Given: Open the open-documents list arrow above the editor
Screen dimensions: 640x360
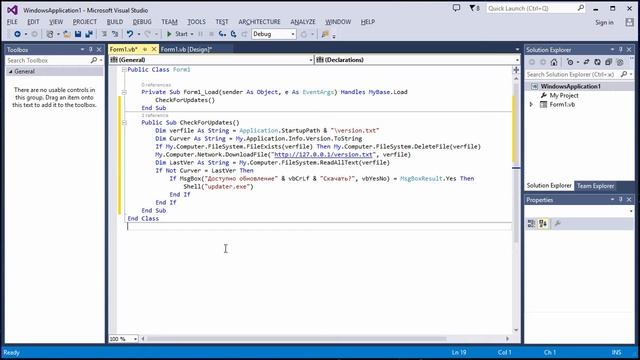Looking at the screenshot, I should [x=517, y=49].
